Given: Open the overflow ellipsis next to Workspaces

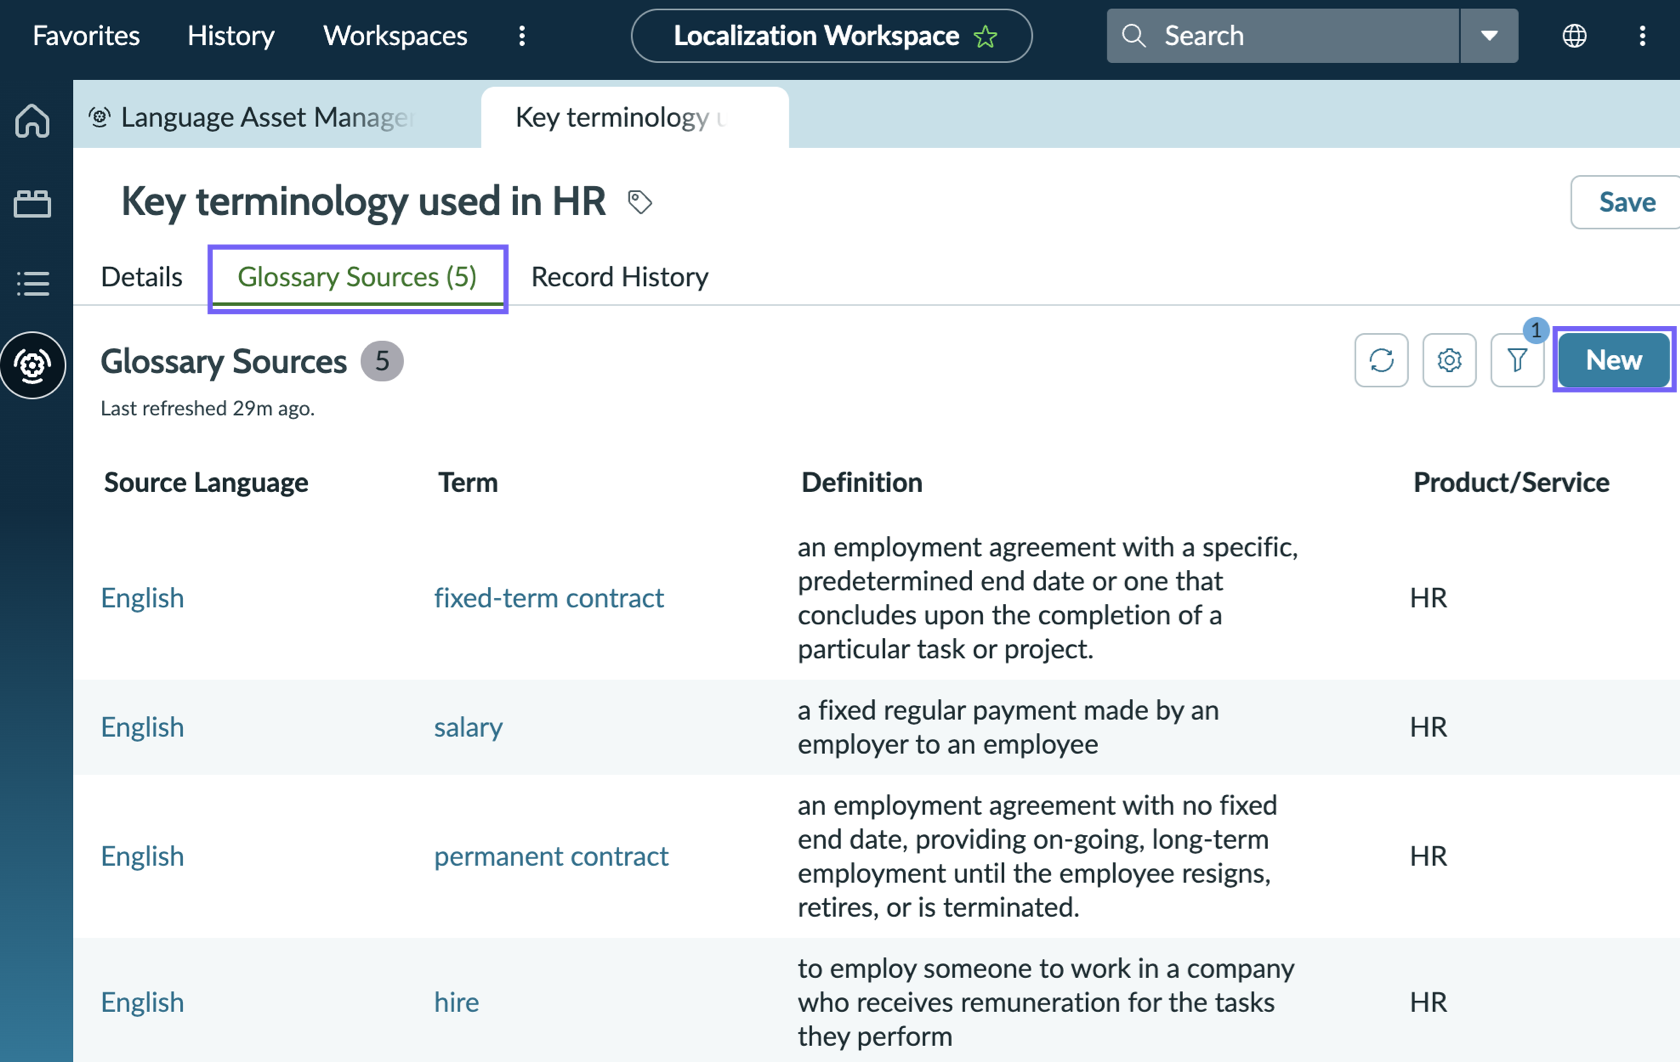Looking at the screenshot, I should tap(522, 36).
